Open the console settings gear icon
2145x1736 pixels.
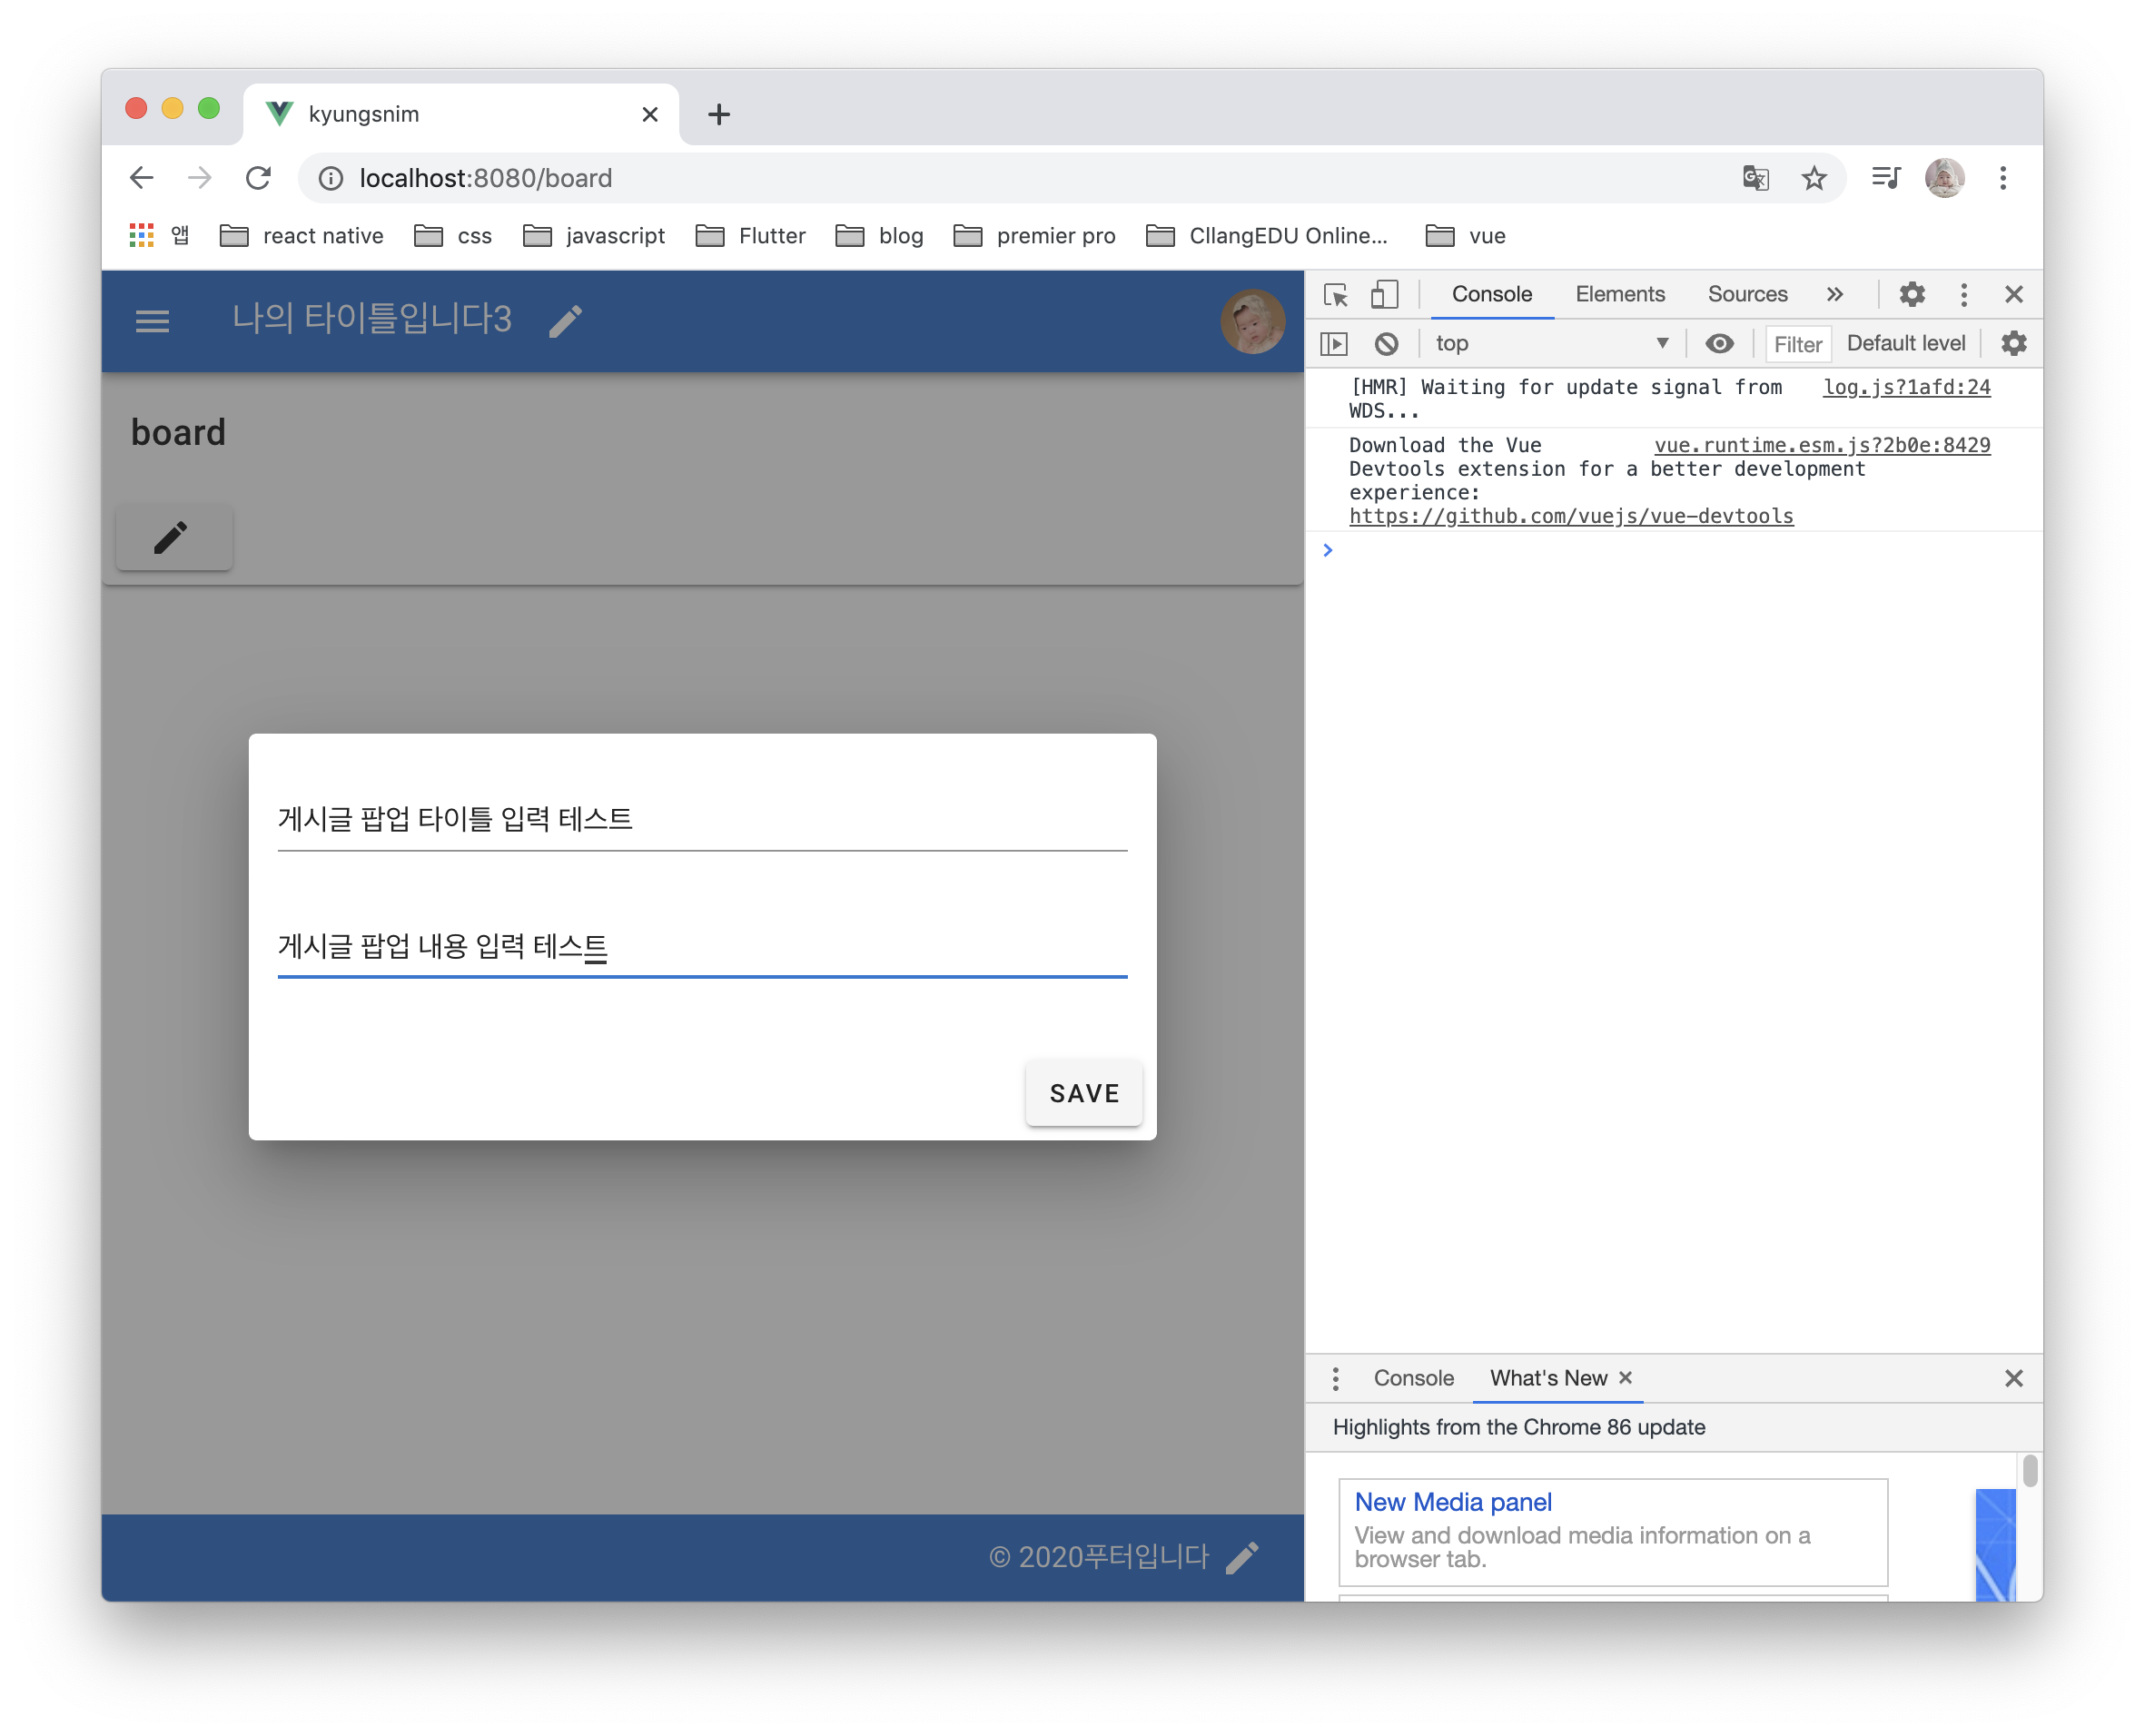point(2013,344)
